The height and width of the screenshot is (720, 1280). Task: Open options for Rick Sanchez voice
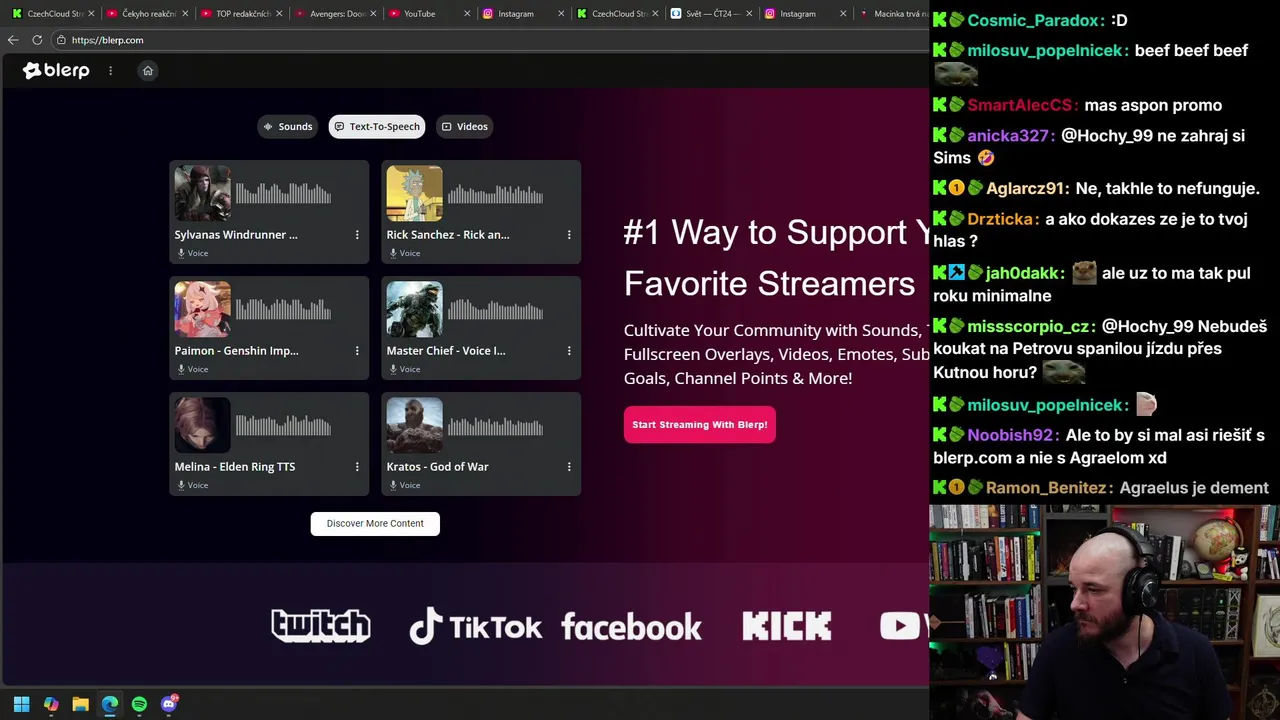tap(569, 235)
